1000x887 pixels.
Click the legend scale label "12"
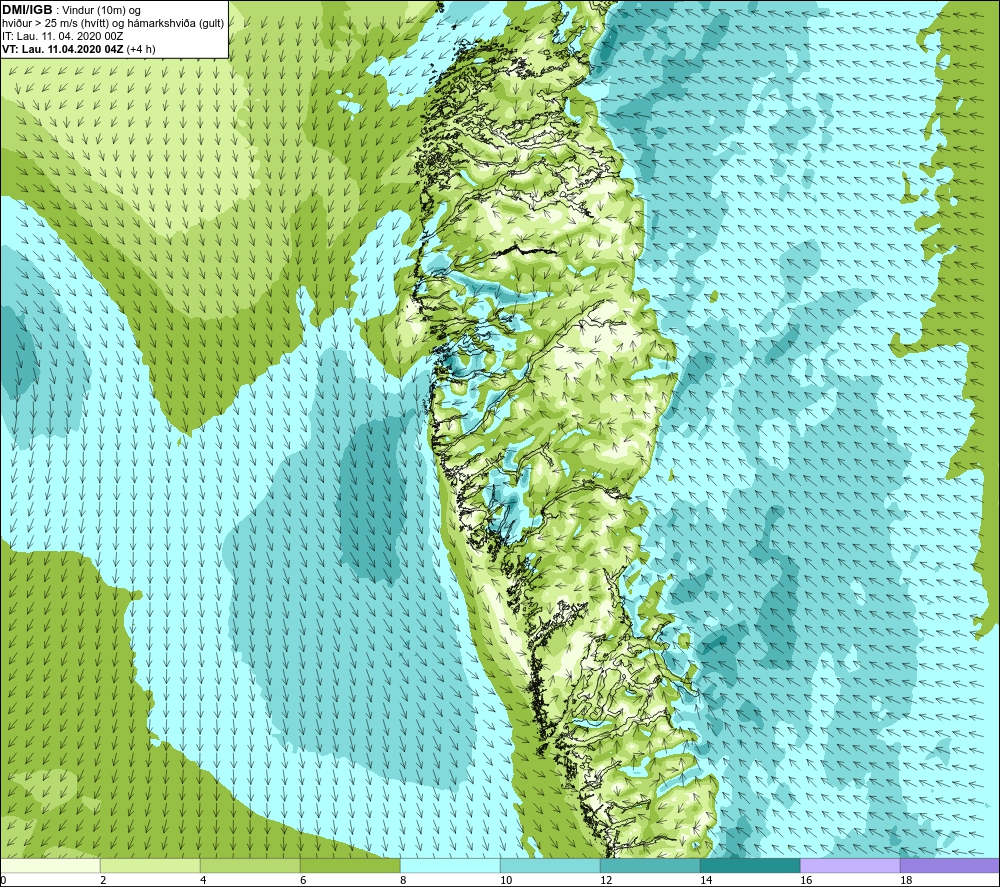pyautogui.click(x=606, y=880)
